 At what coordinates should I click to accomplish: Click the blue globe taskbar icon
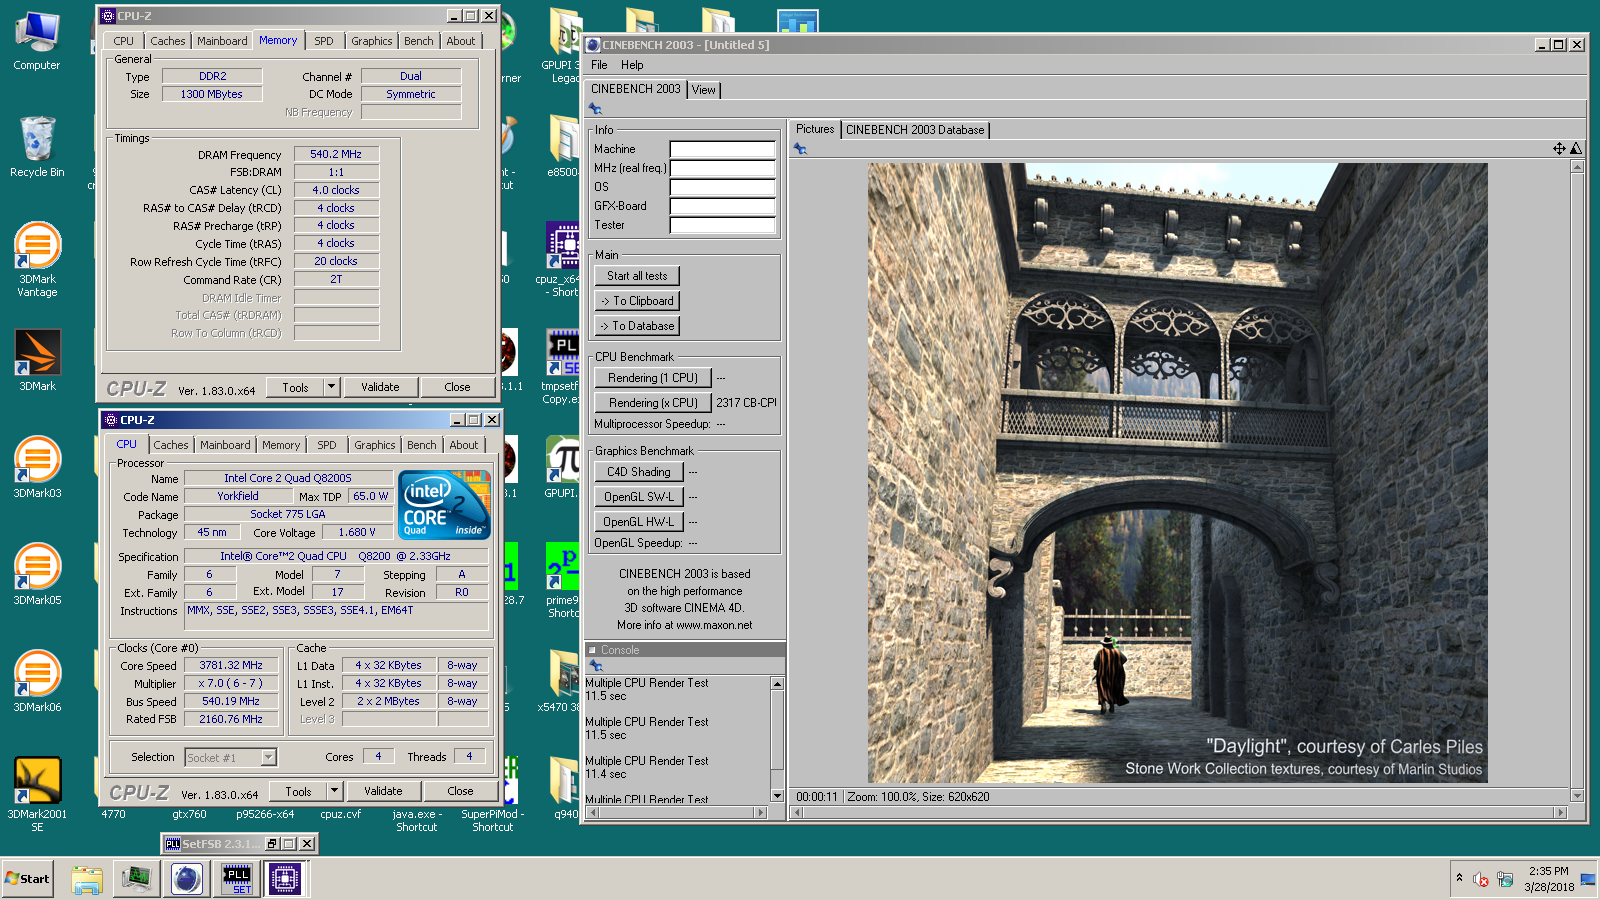(186, 879)
